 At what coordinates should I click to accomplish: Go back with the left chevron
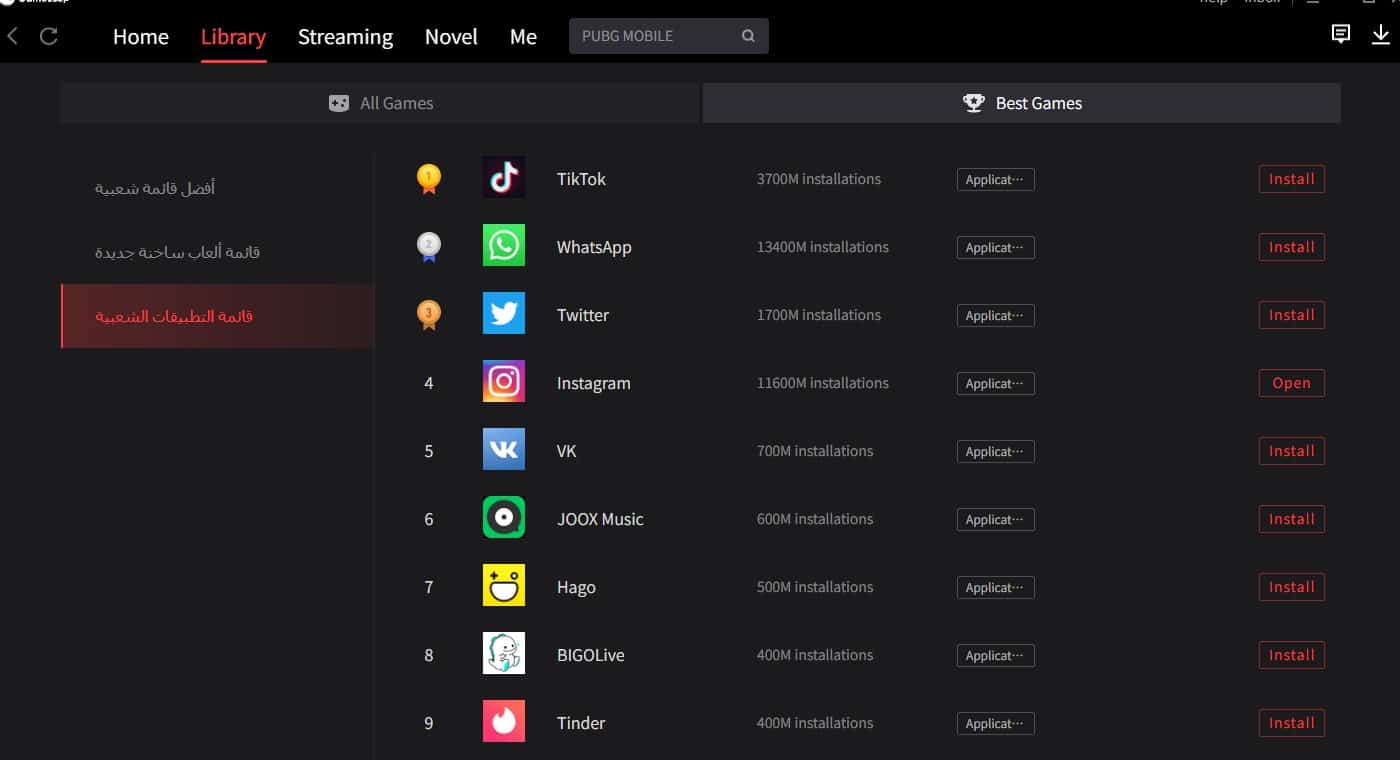tap(13, 36)
